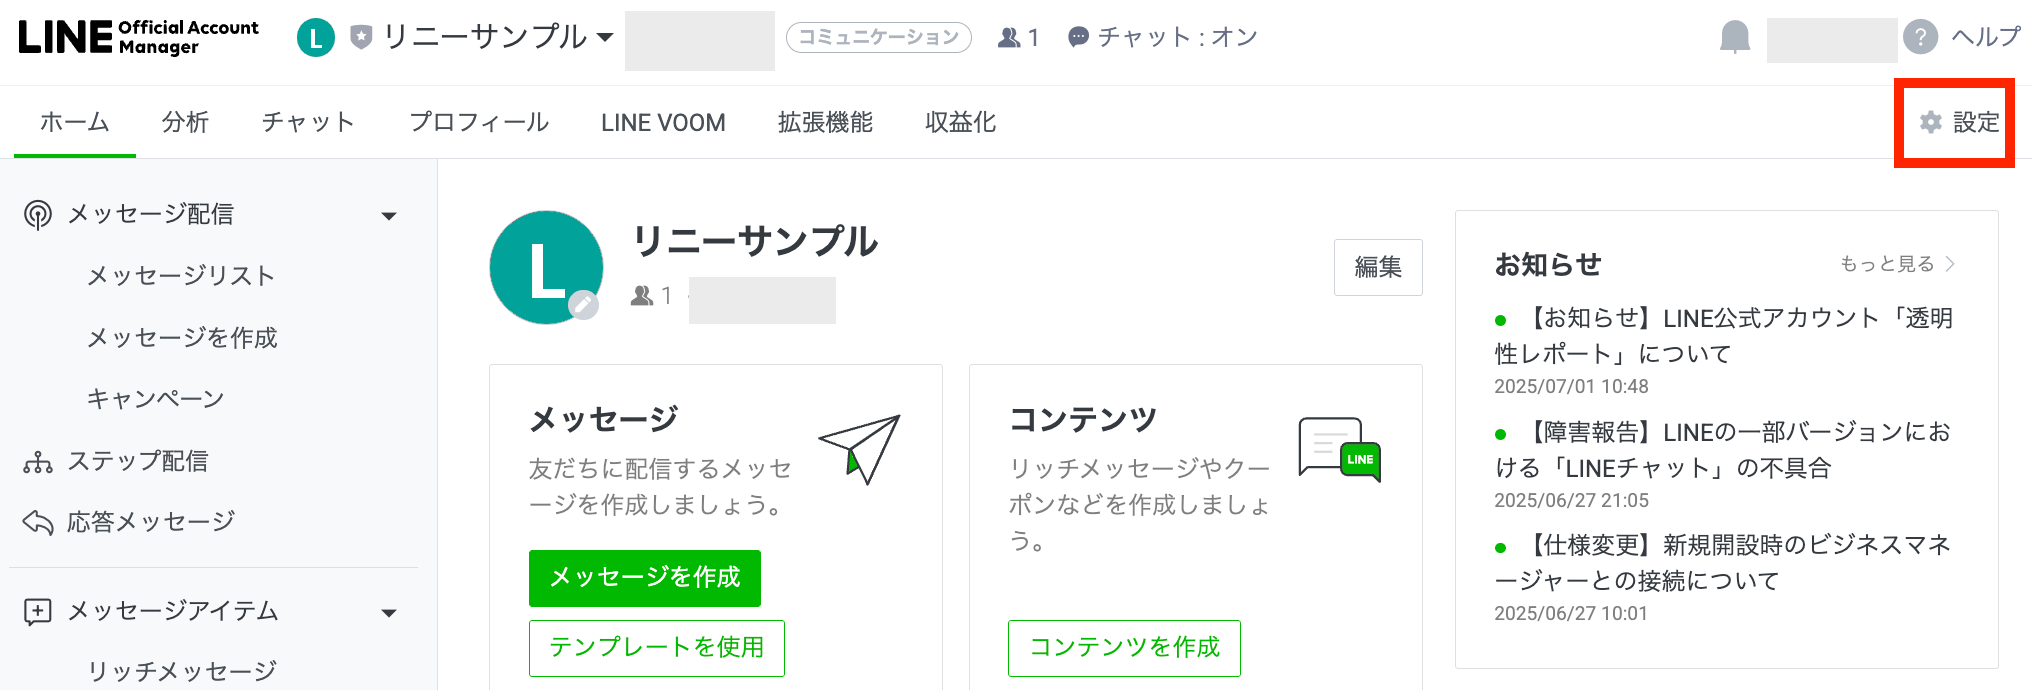Image resolution: width=2032 pixels, height=690 pixels.
Task: Click the pencil icon on profile avatar
Action: click(x=583, y=304)
